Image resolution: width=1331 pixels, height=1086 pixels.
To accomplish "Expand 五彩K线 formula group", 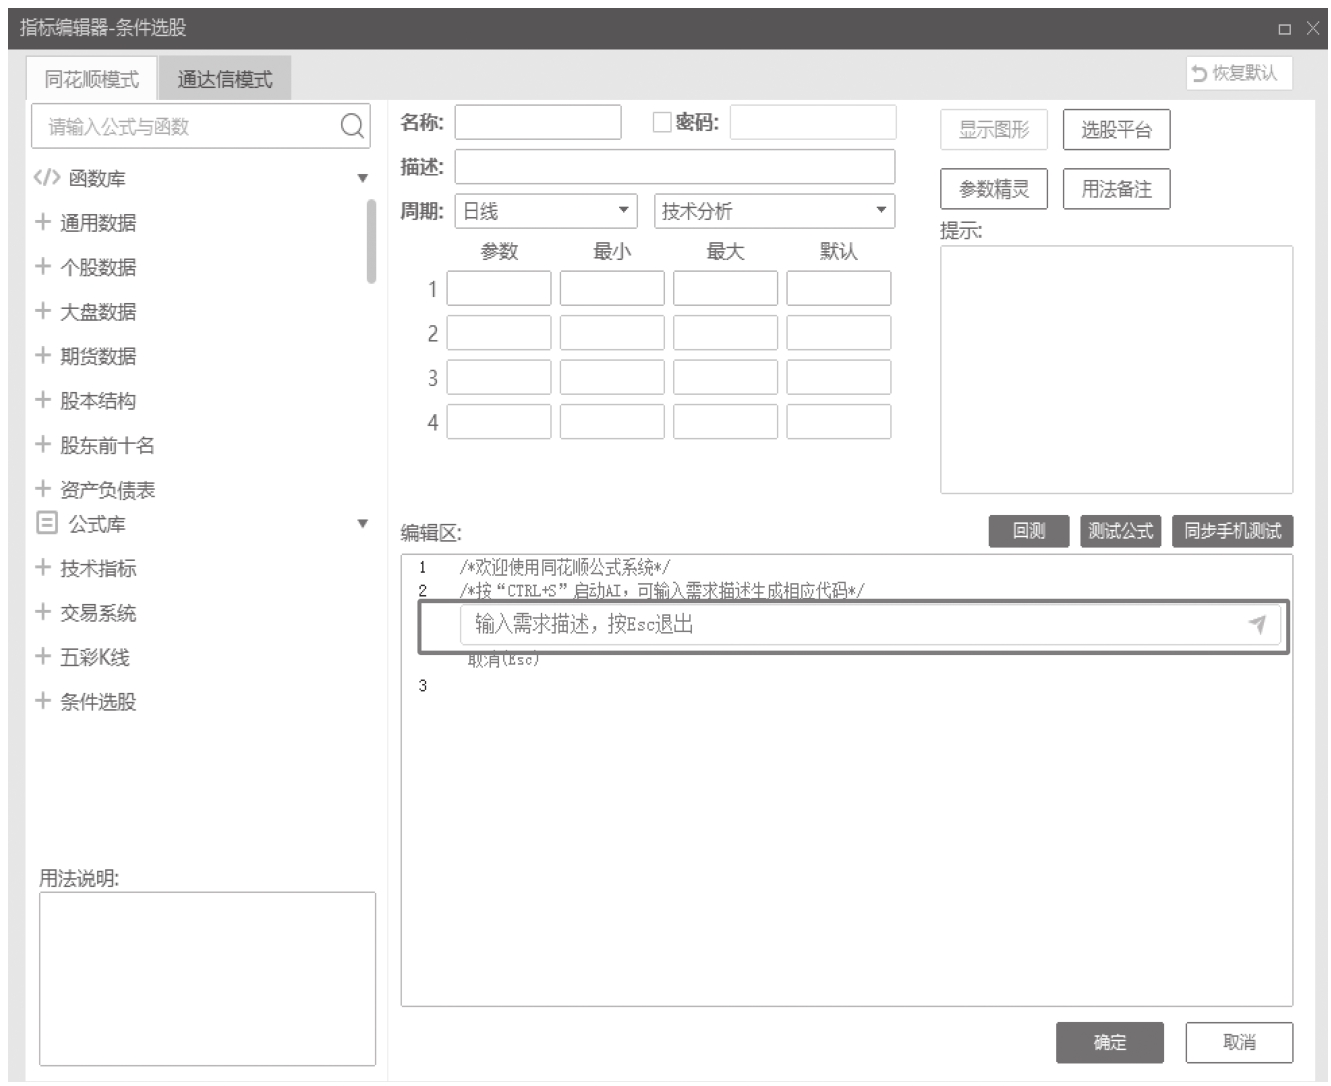I will click(43, 657).
